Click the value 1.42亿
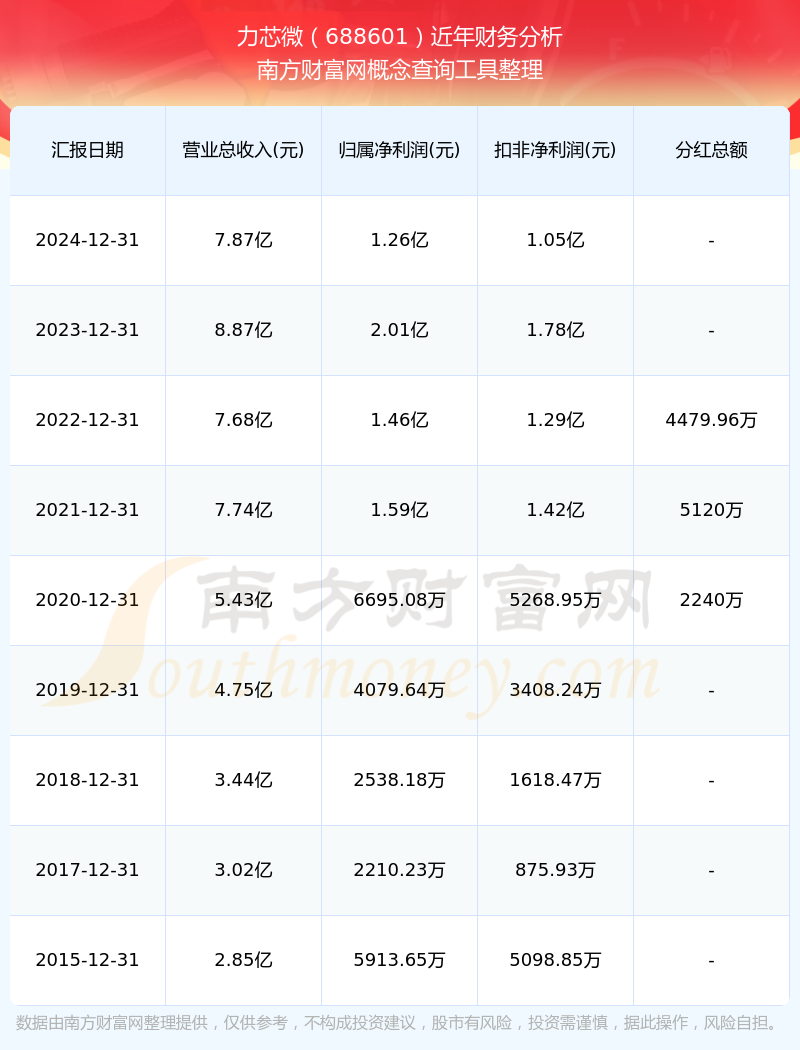This screenshot has height=1050, width=800. coord(556,510)
